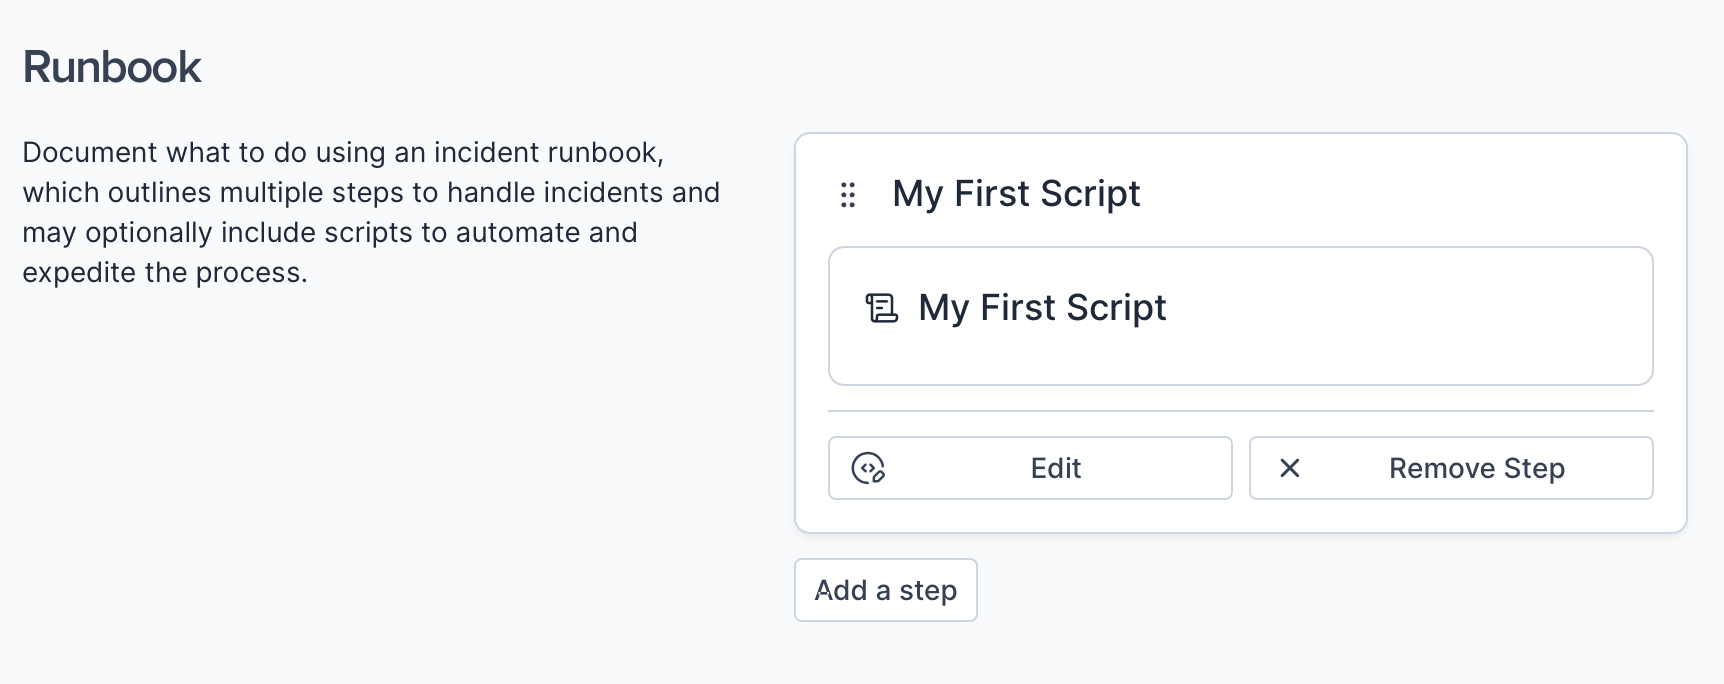Click the "Edit" text label
This screenshot has height=684, width=1724.
pyautogui.click(x=1056, y=468)
